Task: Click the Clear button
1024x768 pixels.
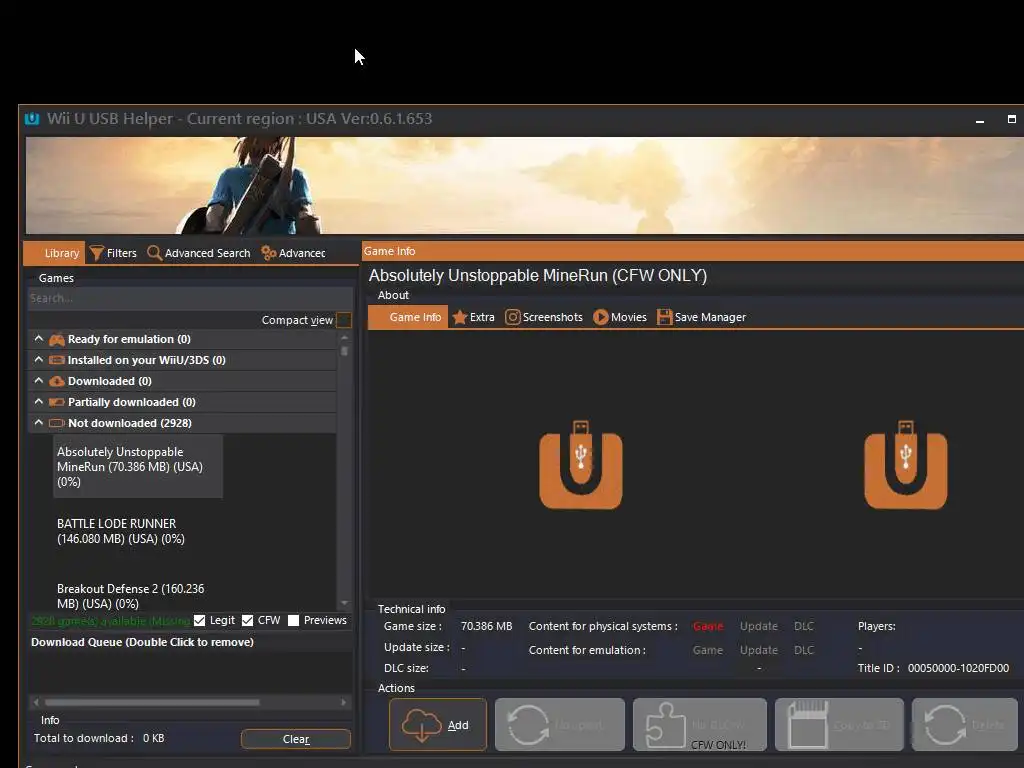Action: 296,739
